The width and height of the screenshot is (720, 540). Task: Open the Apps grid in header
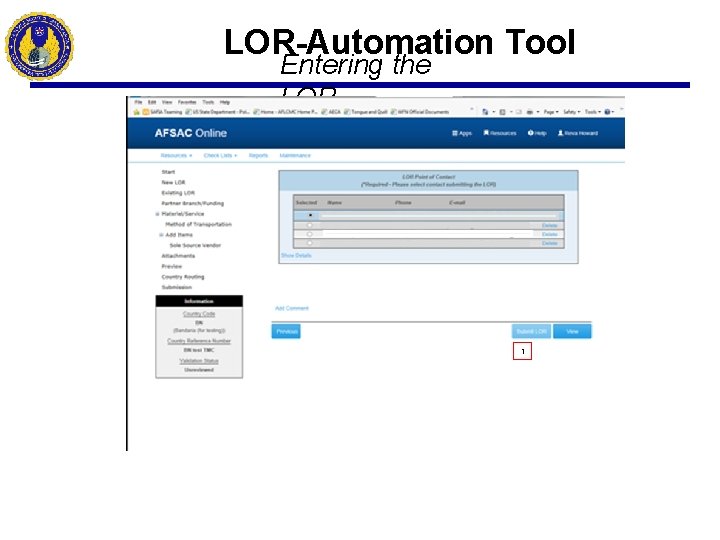pyautogui.click(x=462, y=133)
